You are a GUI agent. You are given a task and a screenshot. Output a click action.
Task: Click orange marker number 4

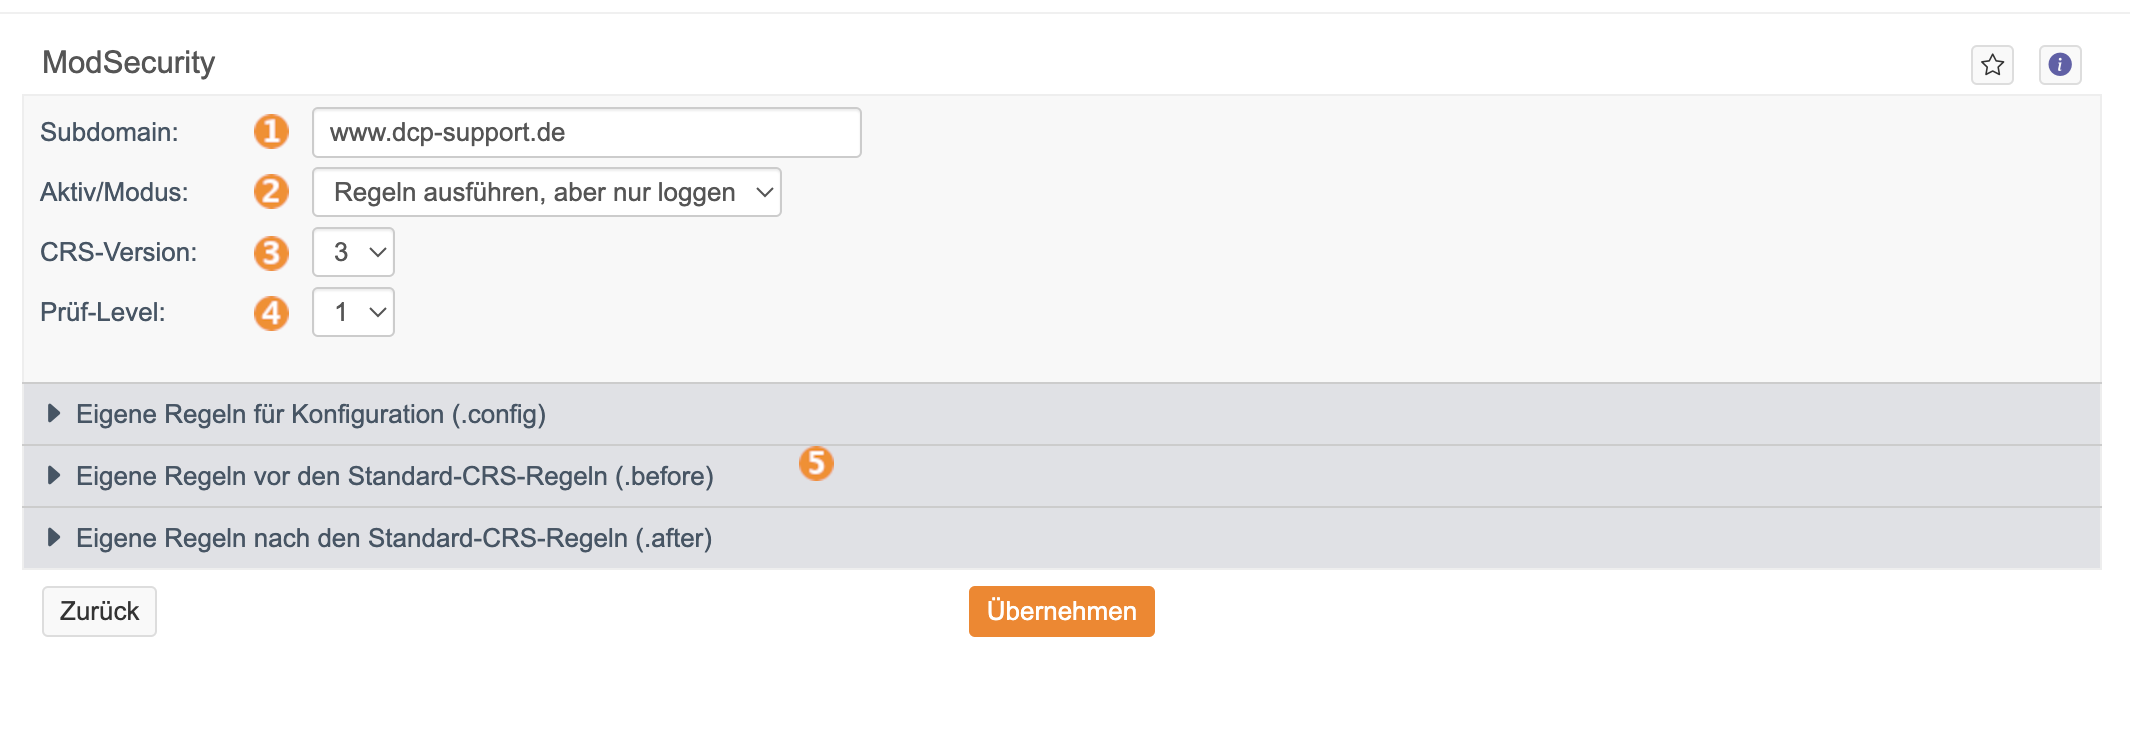pyautogui.click(x=271, y=313)
